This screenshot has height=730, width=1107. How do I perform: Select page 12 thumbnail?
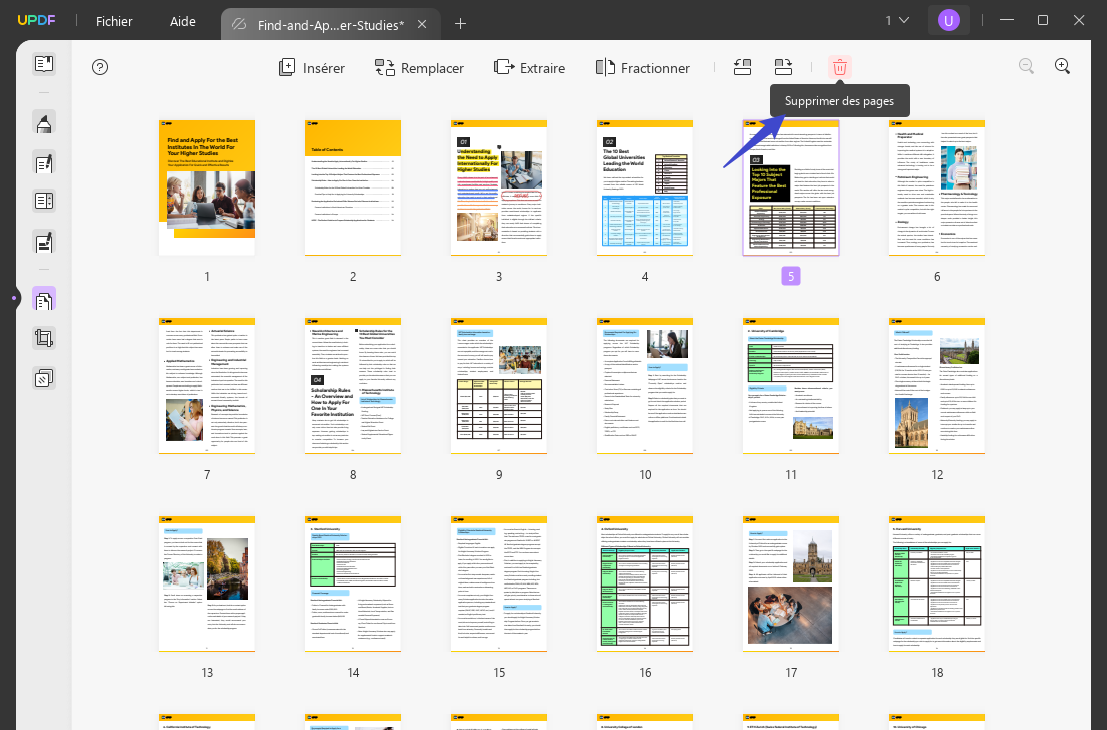tap(937, 386)
